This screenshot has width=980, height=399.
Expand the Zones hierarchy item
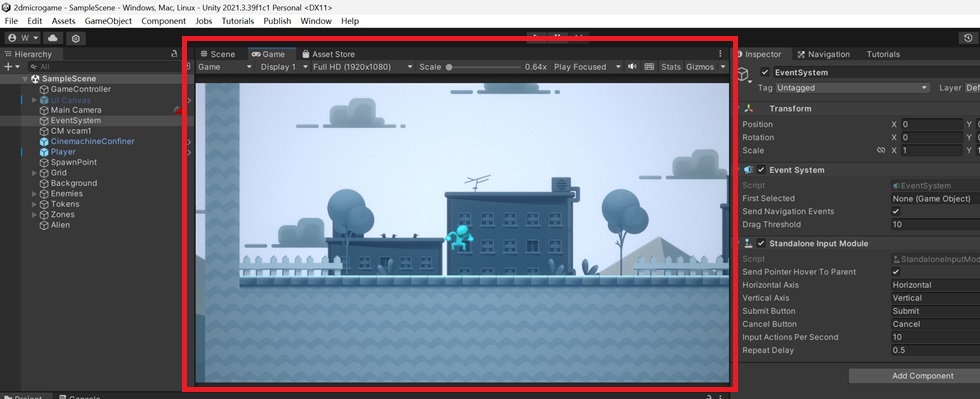click(34, 215)
